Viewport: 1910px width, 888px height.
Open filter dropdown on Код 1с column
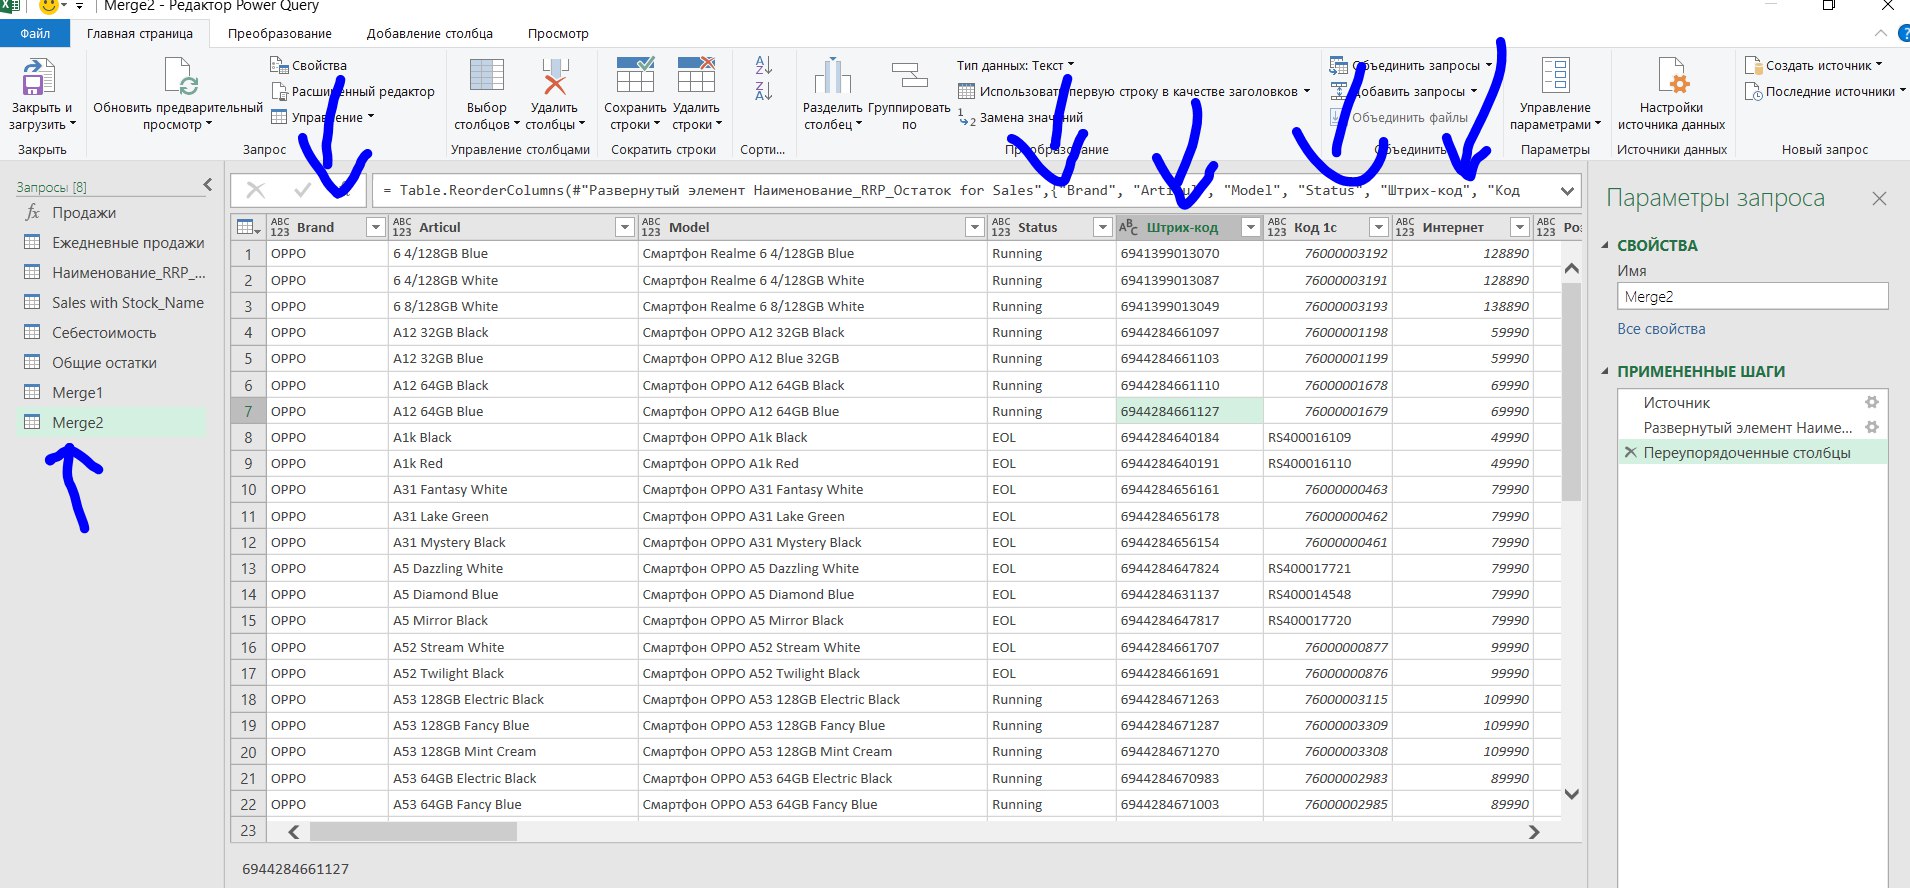tap(1379, 227)
